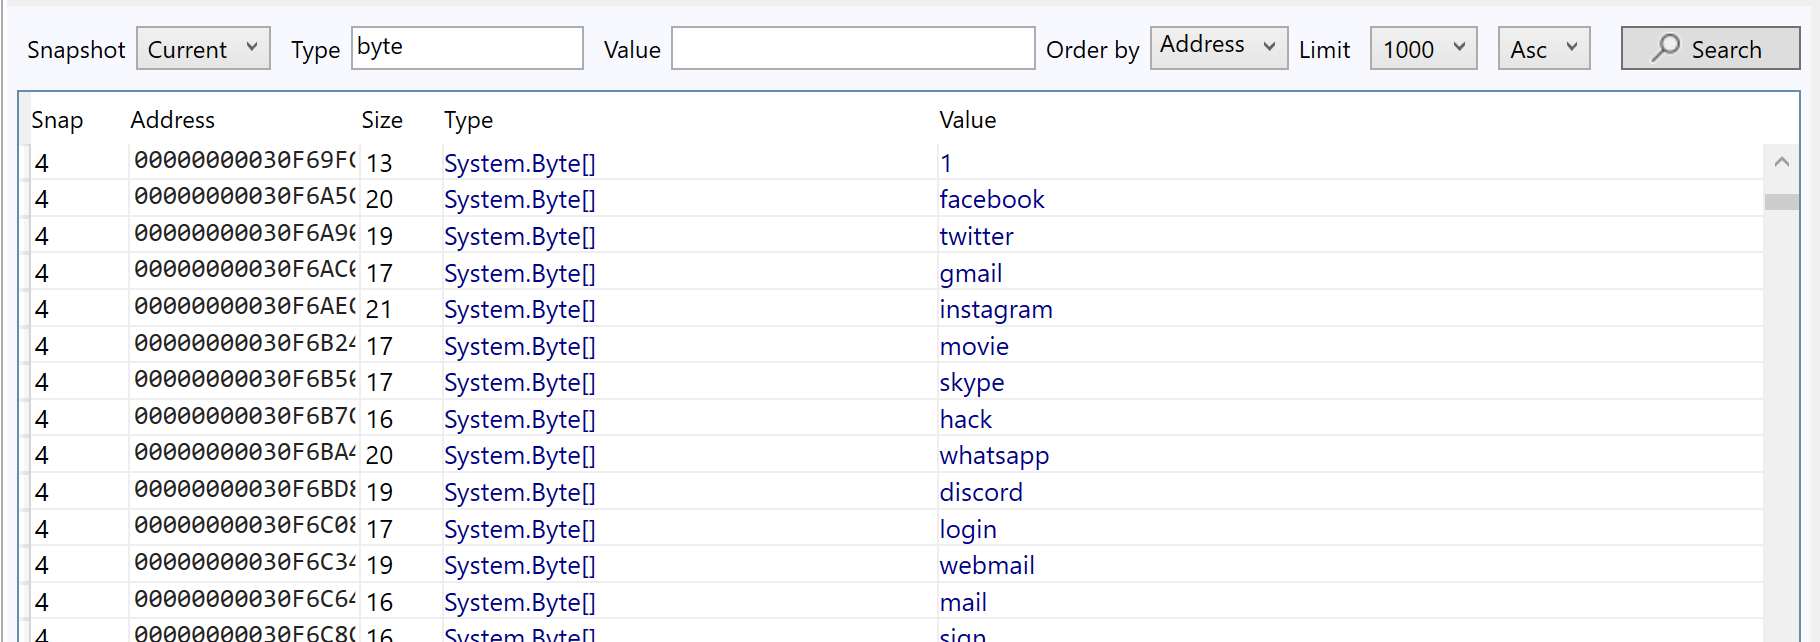
Task: Click the Value column header
Action: [967, 120]
